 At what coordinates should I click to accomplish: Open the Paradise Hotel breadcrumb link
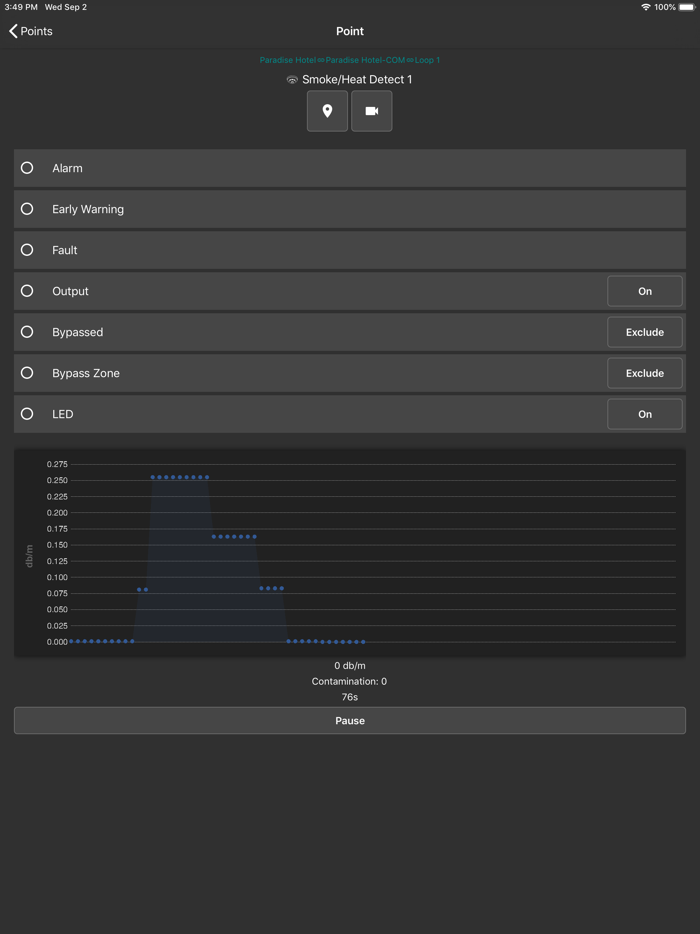(x=288, y=60)
